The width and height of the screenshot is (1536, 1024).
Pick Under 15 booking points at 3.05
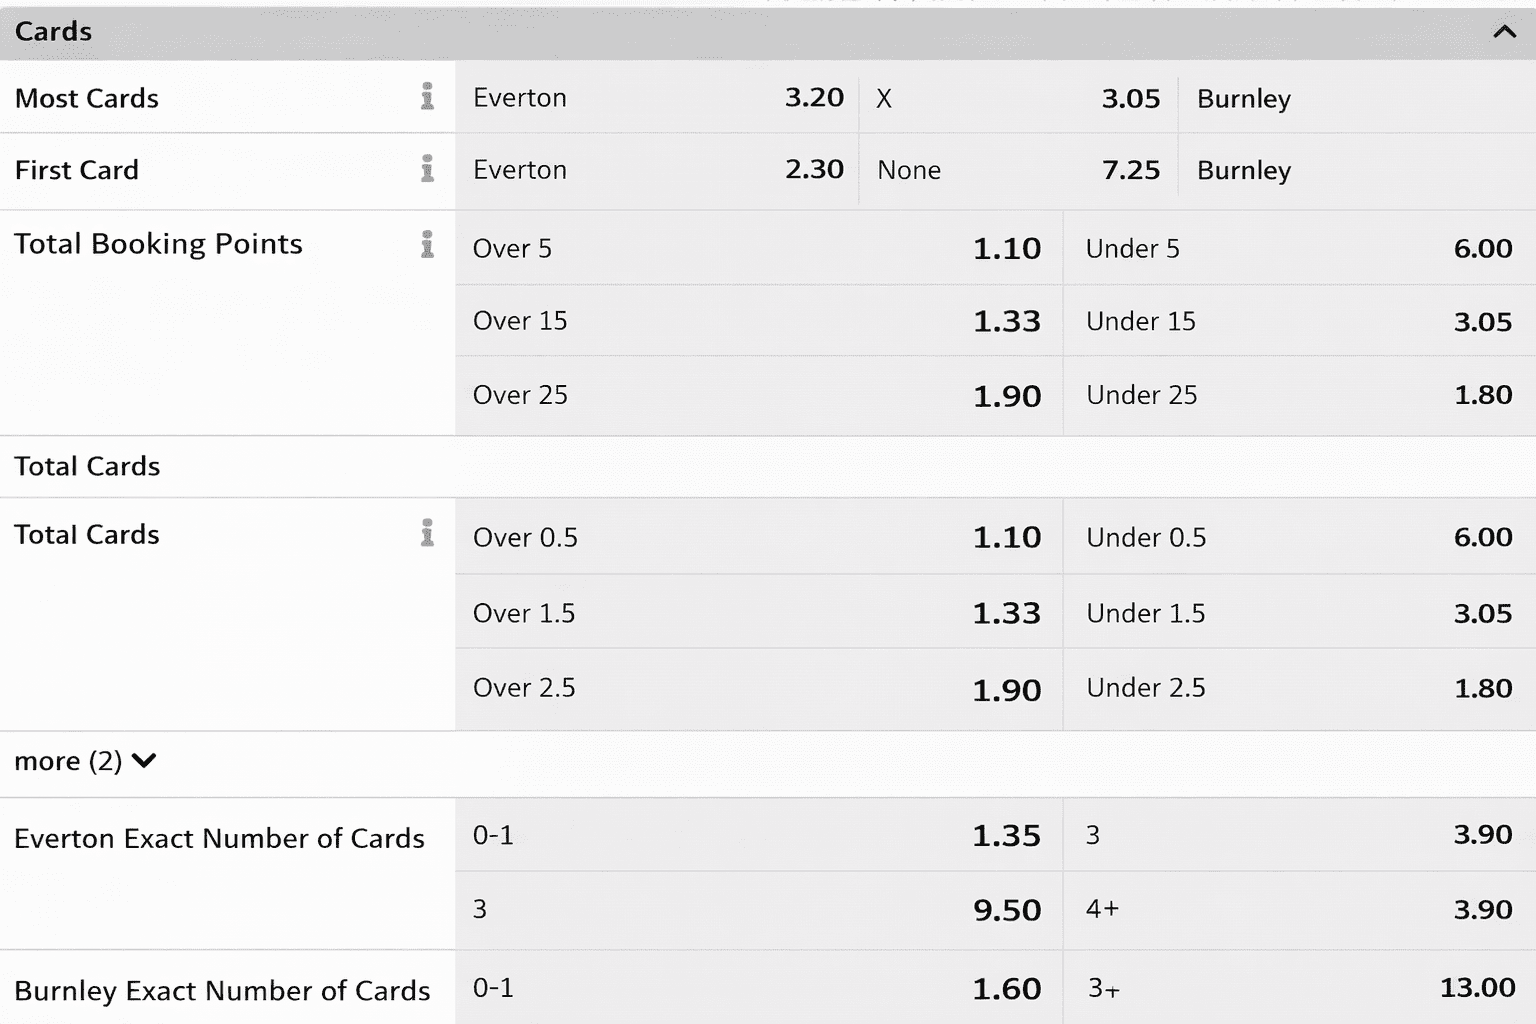(x=1298, y=321)
